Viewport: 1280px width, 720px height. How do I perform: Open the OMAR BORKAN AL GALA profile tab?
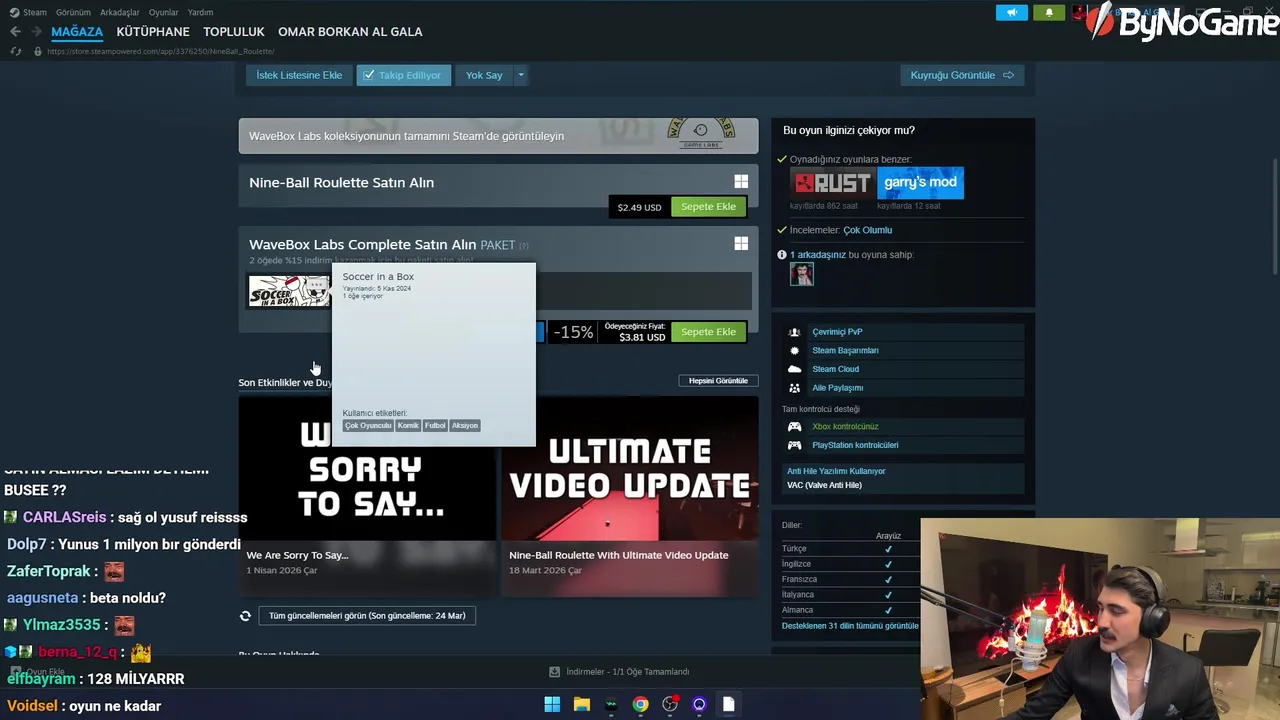click(x=350, y=32)
